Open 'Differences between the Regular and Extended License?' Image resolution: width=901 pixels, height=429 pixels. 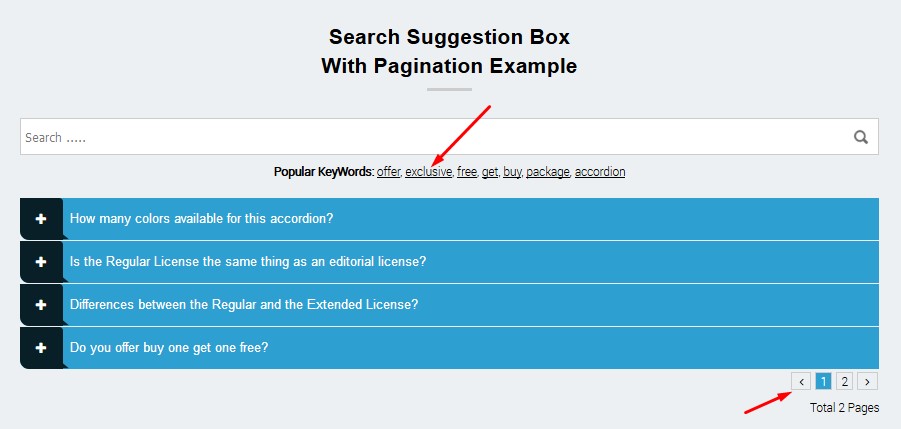[244, 305]
